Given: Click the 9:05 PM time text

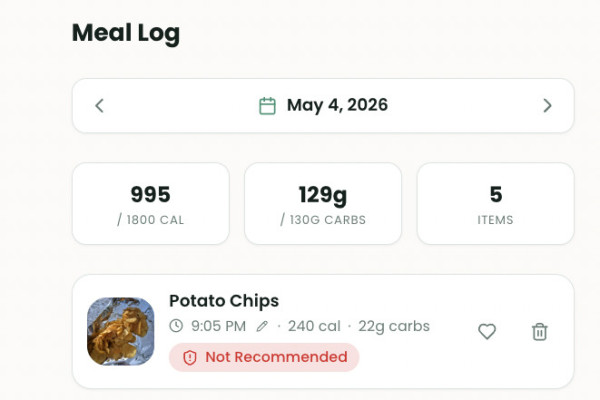Looking at the screenshot, I should [218, 326].
